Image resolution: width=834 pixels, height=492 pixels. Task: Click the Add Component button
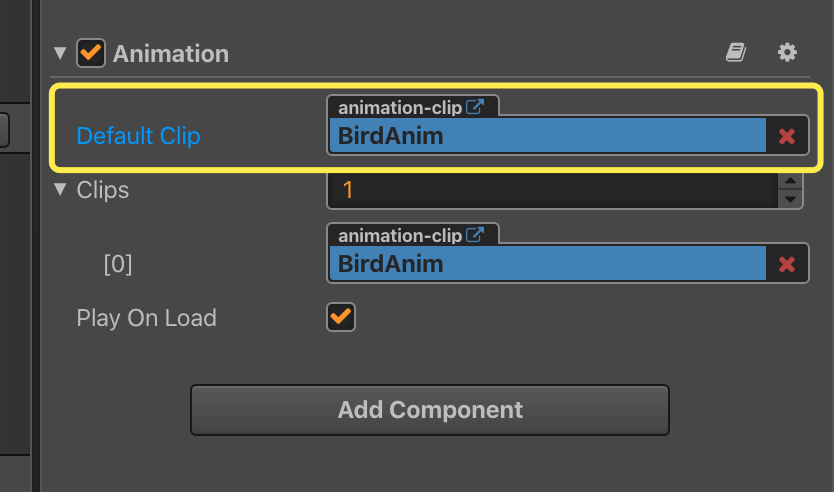point(430,410)
